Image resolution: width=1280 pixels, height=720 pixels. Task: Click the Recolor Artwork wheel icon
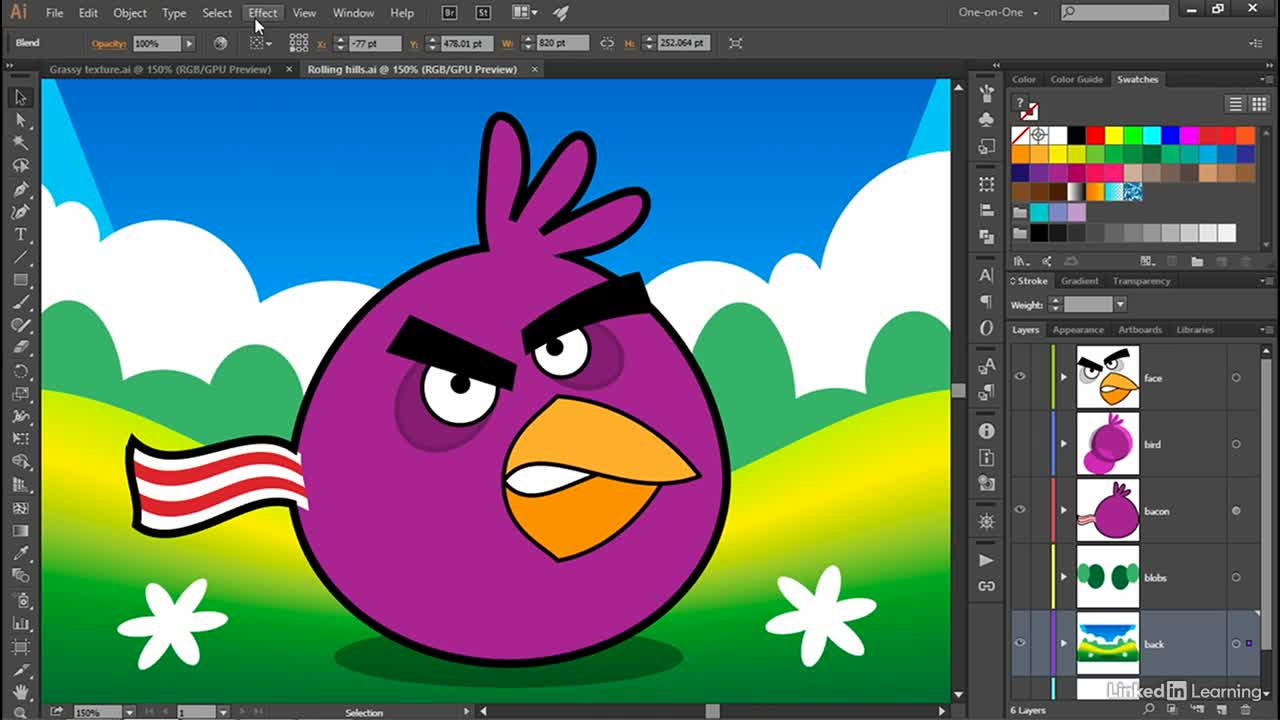pyautogui.click(x=220, y=43)
